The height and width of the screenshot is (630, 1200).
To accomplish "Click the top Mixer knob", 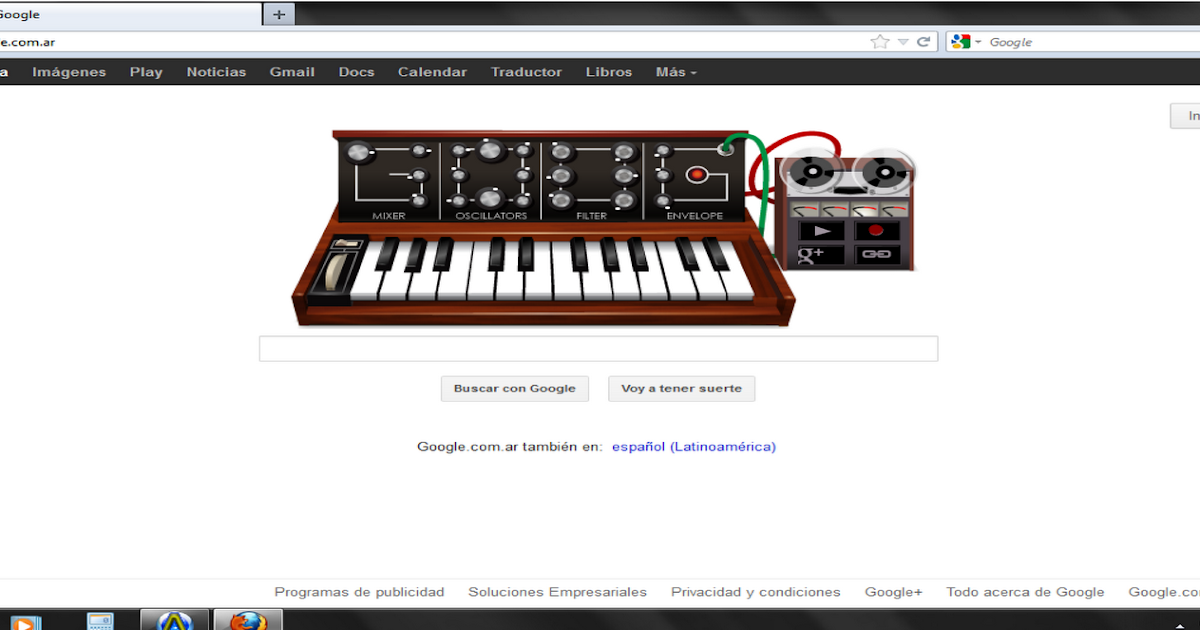I will pyautogui.click(x=357, y=152).
